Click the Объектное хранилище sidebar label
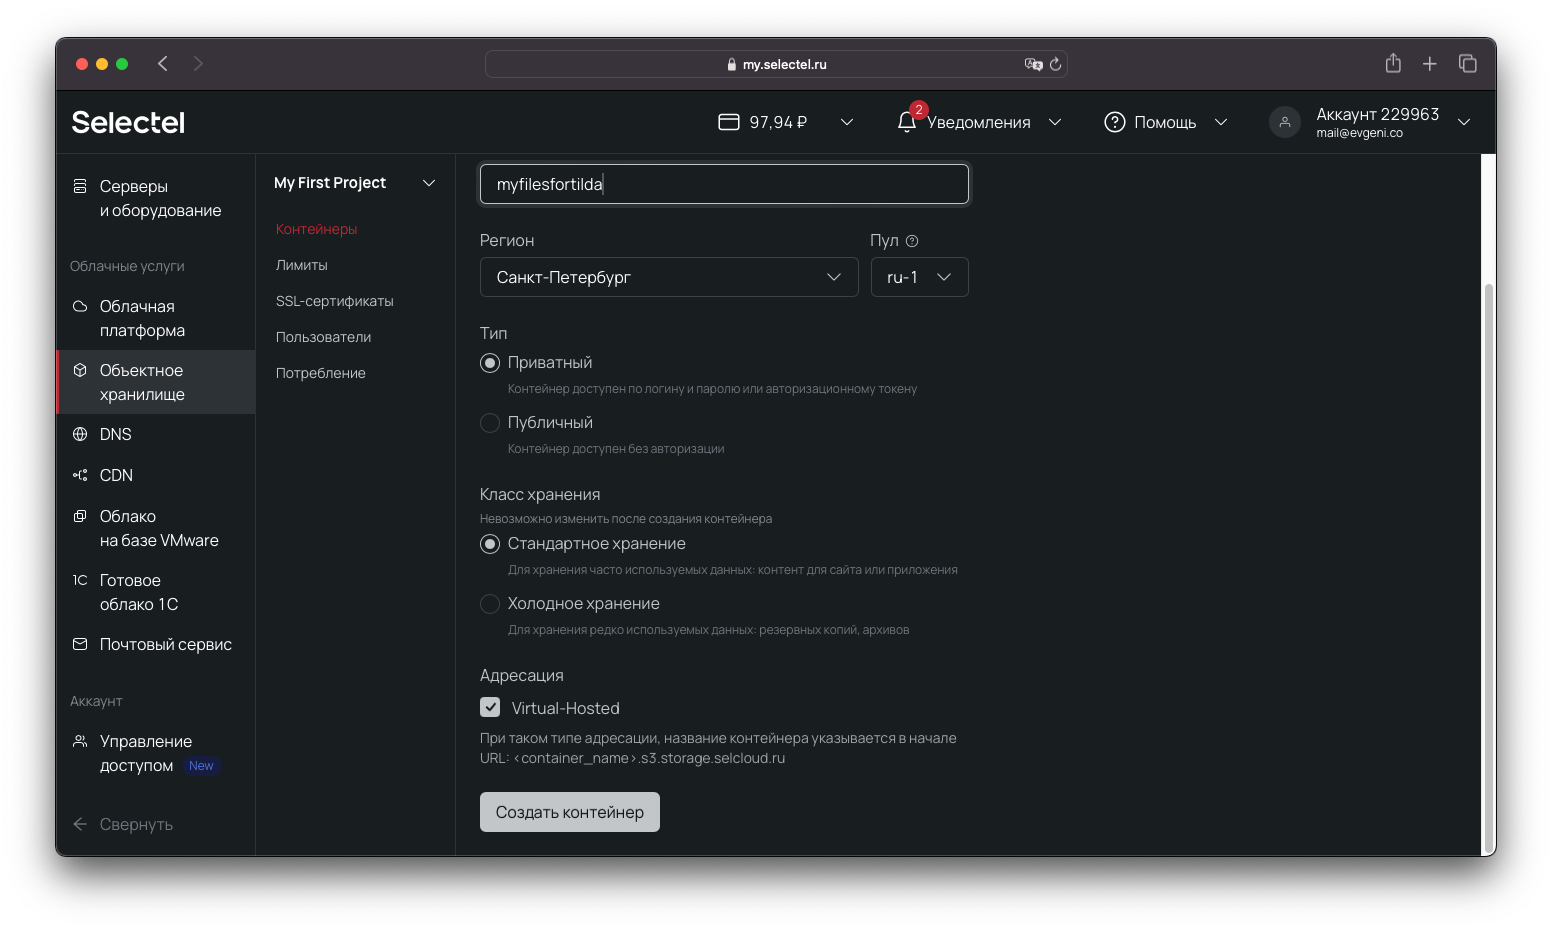This screenshot has height=930, width=1552. [142, 382]
